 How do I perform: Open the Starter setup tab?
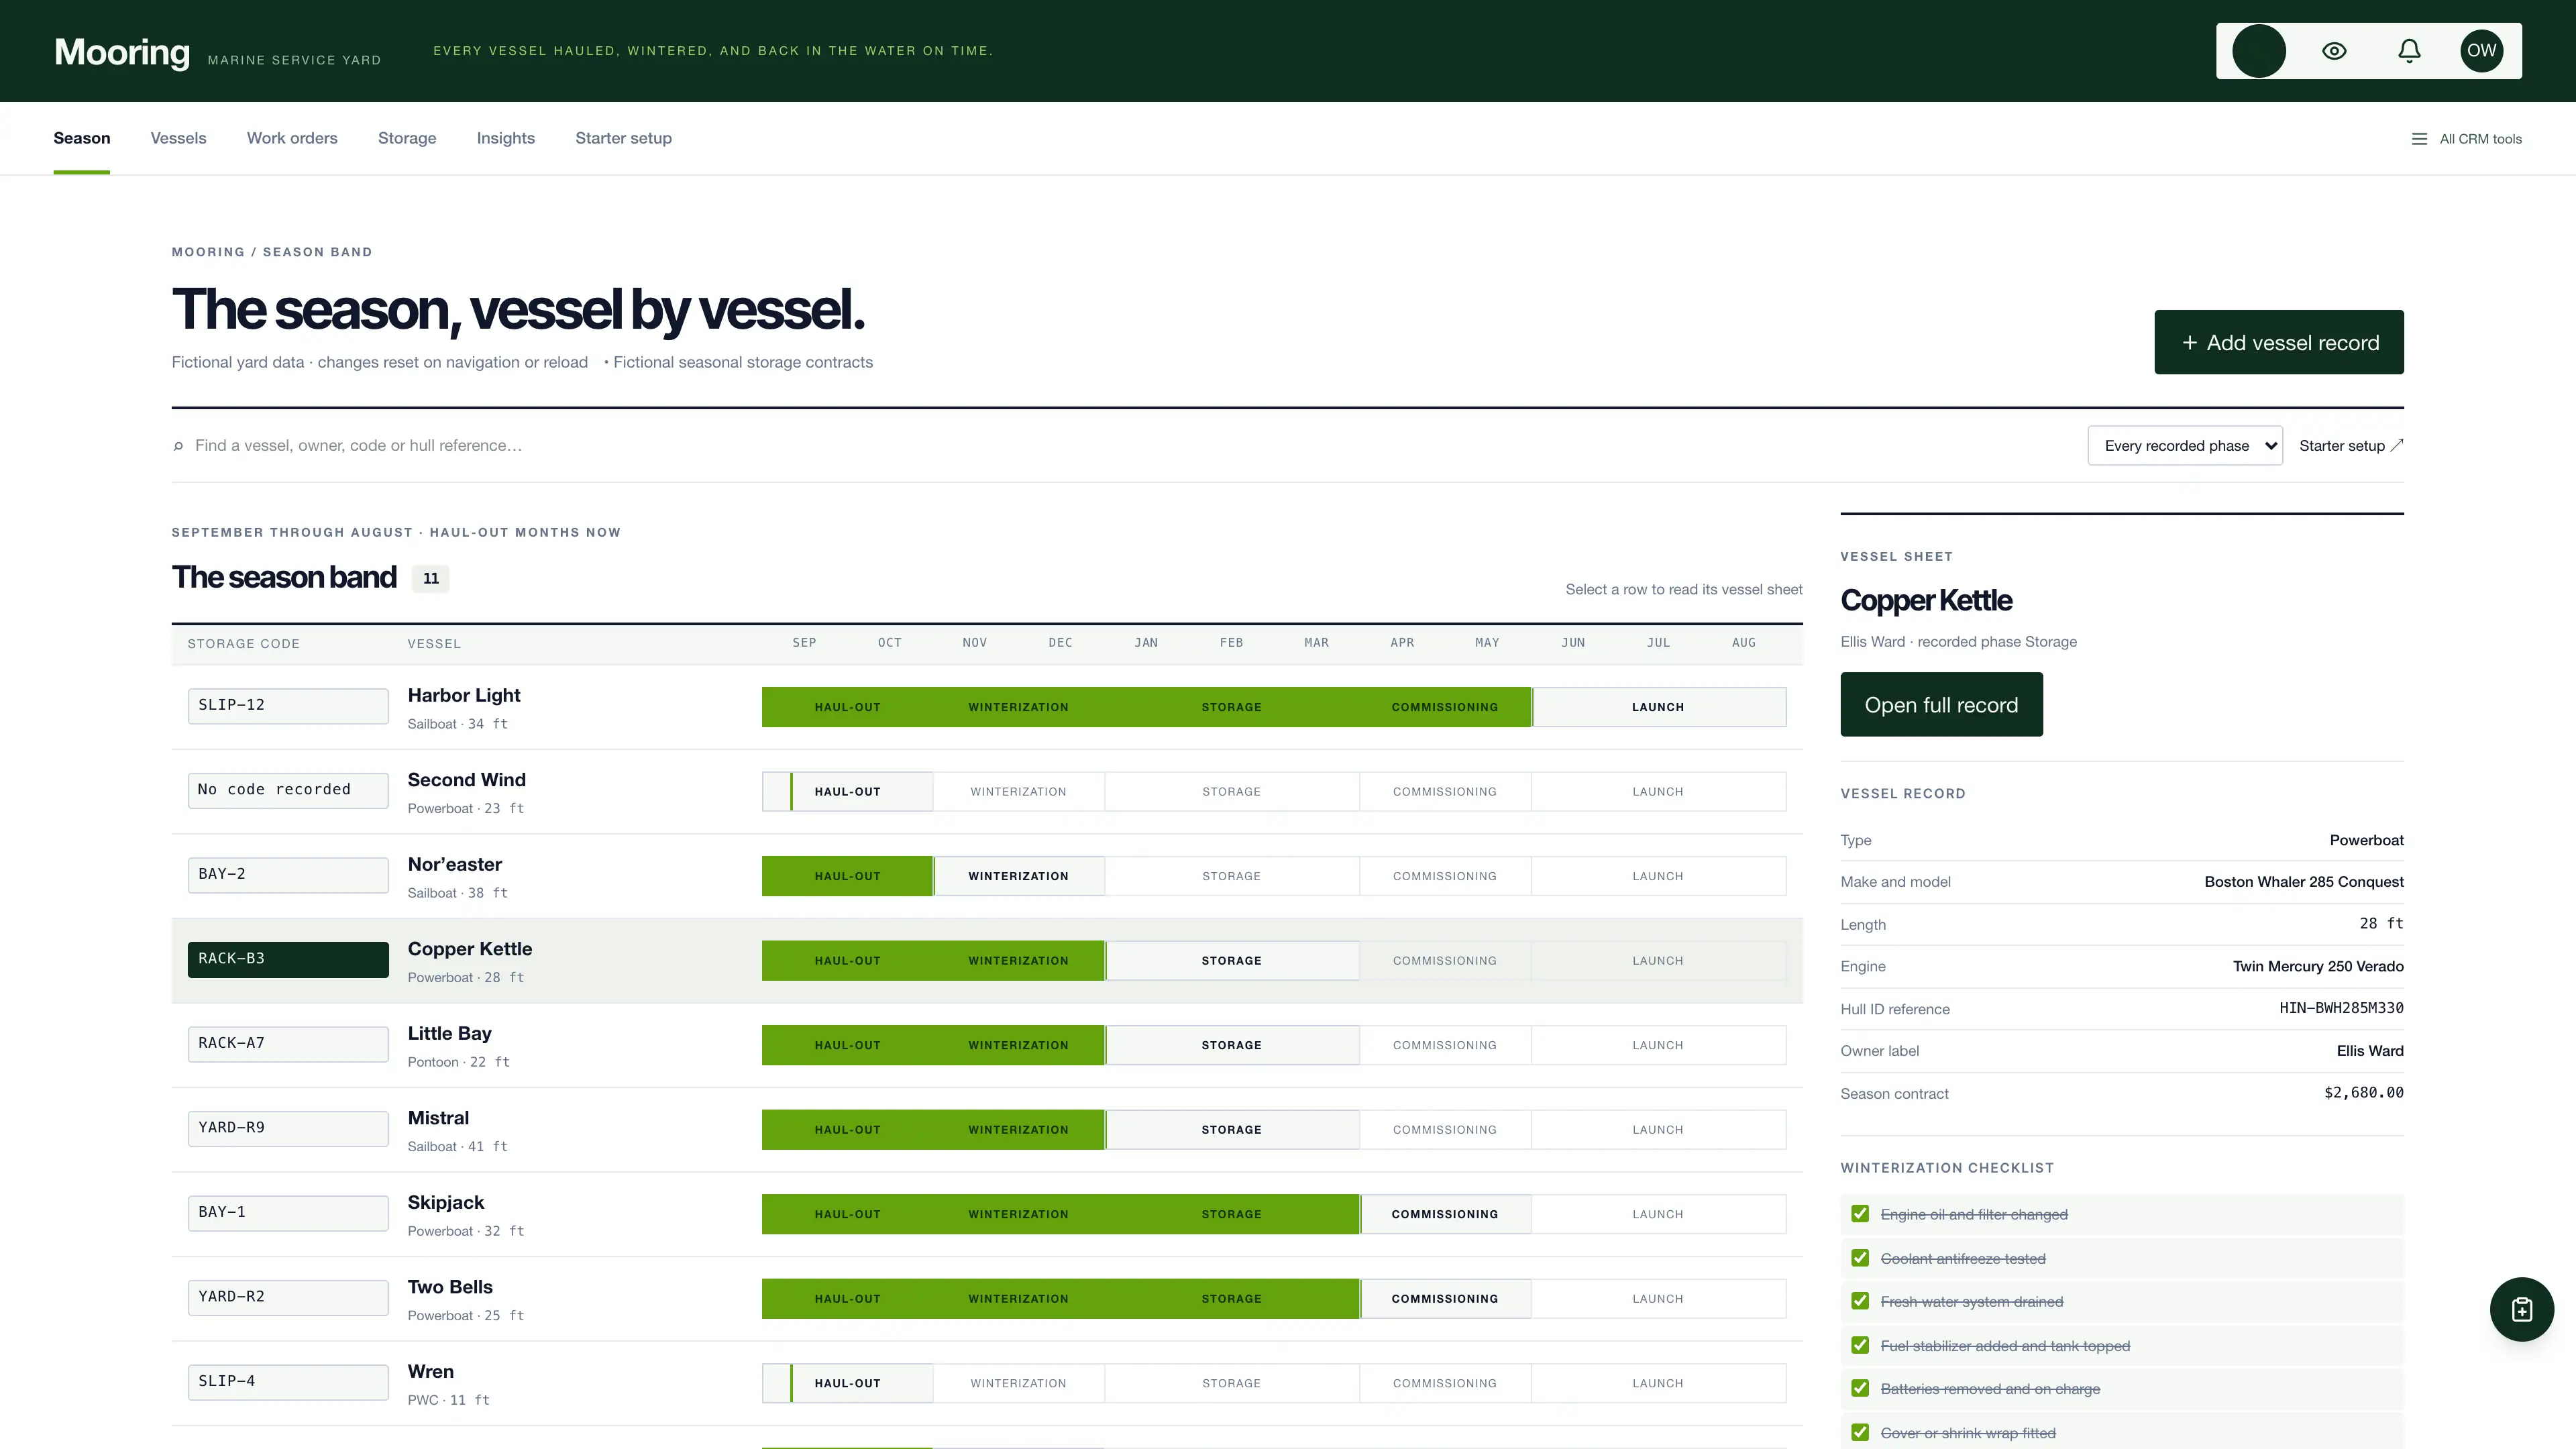(x=623, y=138)
